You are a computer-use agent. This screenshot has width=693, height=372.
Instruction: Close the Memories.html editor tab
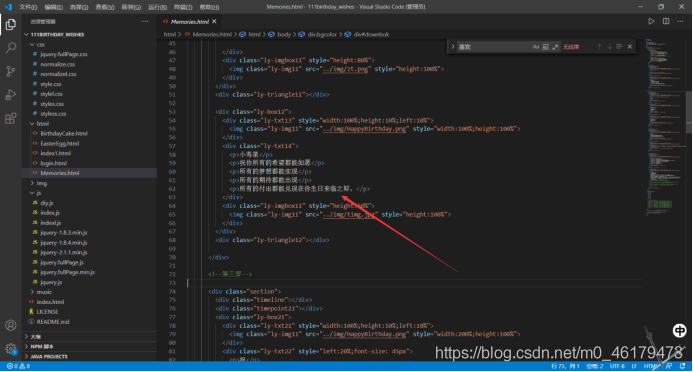pyautogui.click(x=214, y=21)
